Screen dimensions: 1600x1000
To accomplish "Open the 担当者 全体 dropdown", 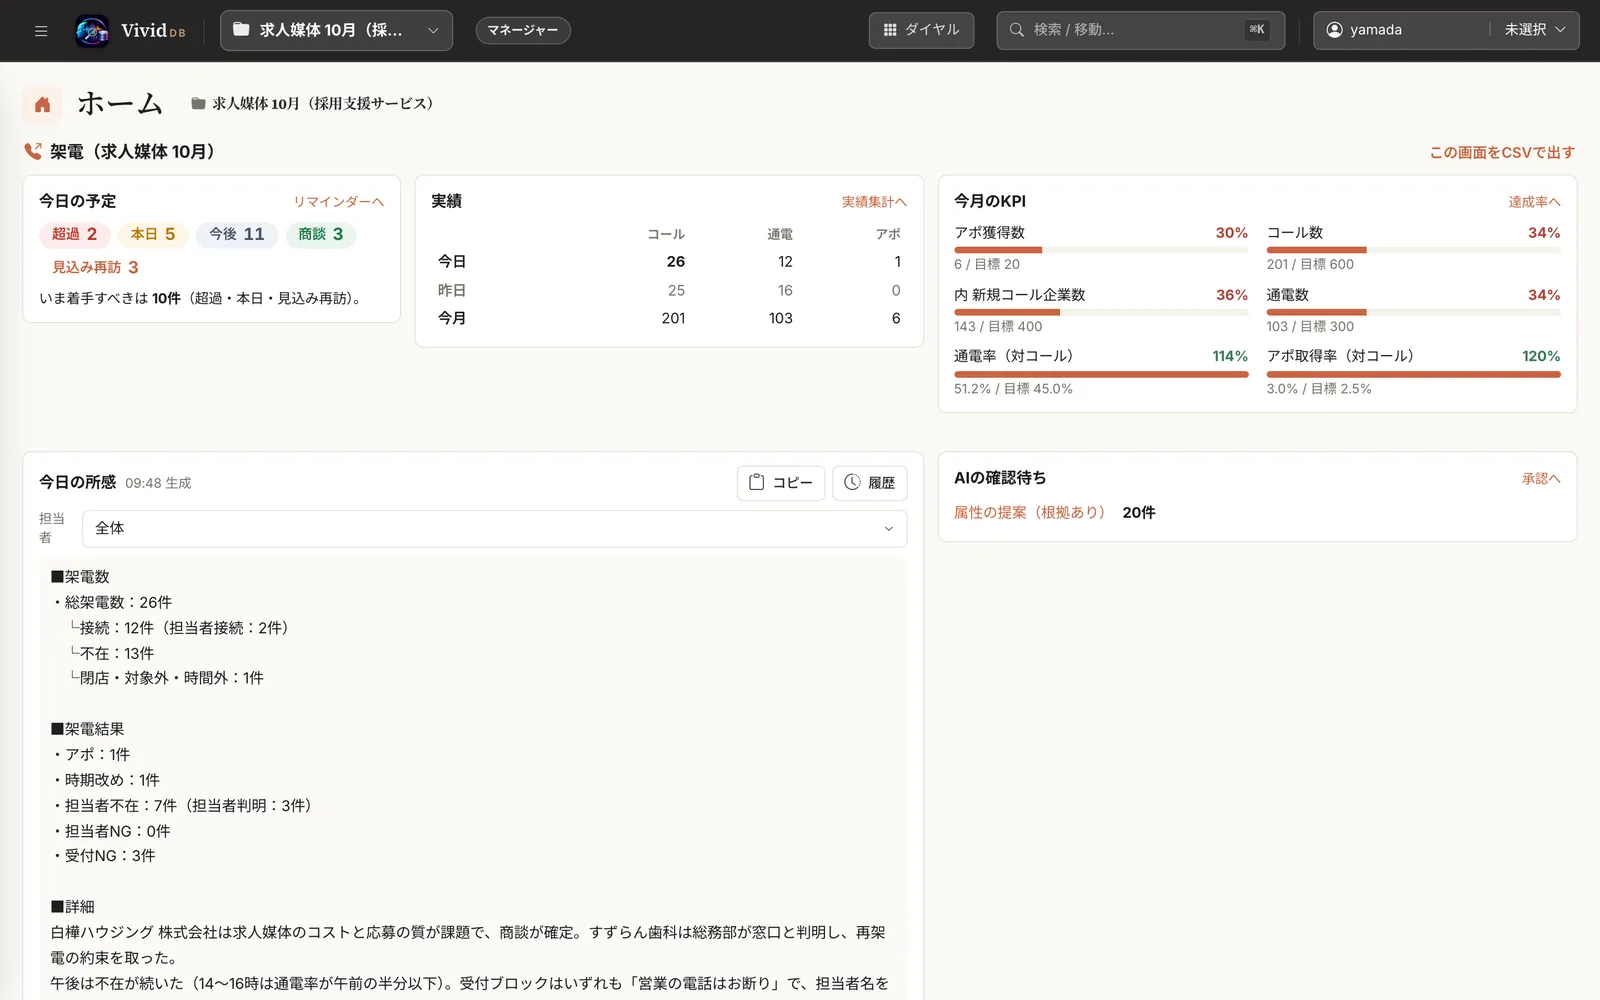I will [x=494, y=529].
